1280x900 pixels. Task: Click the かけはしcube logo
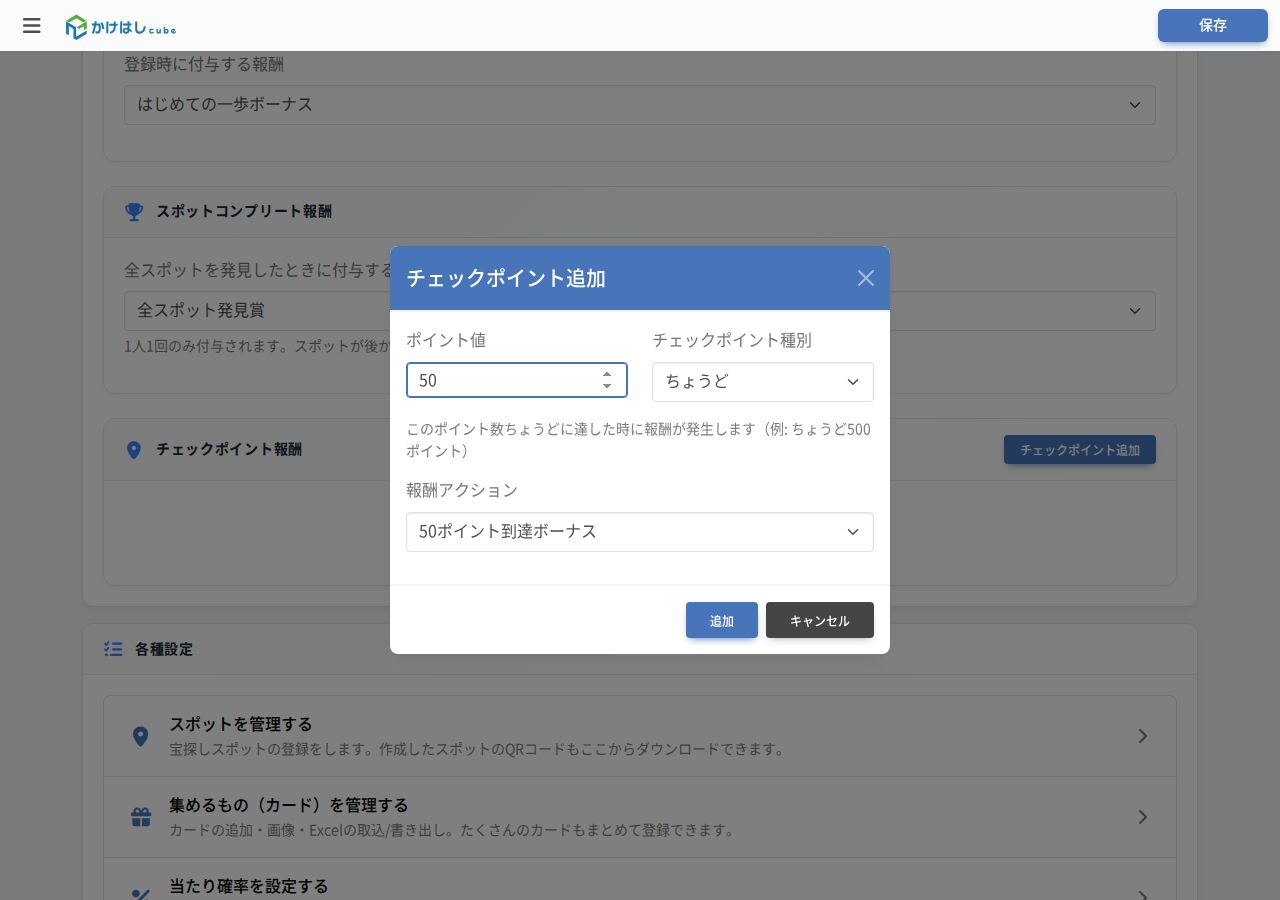(x=121, y=27)
